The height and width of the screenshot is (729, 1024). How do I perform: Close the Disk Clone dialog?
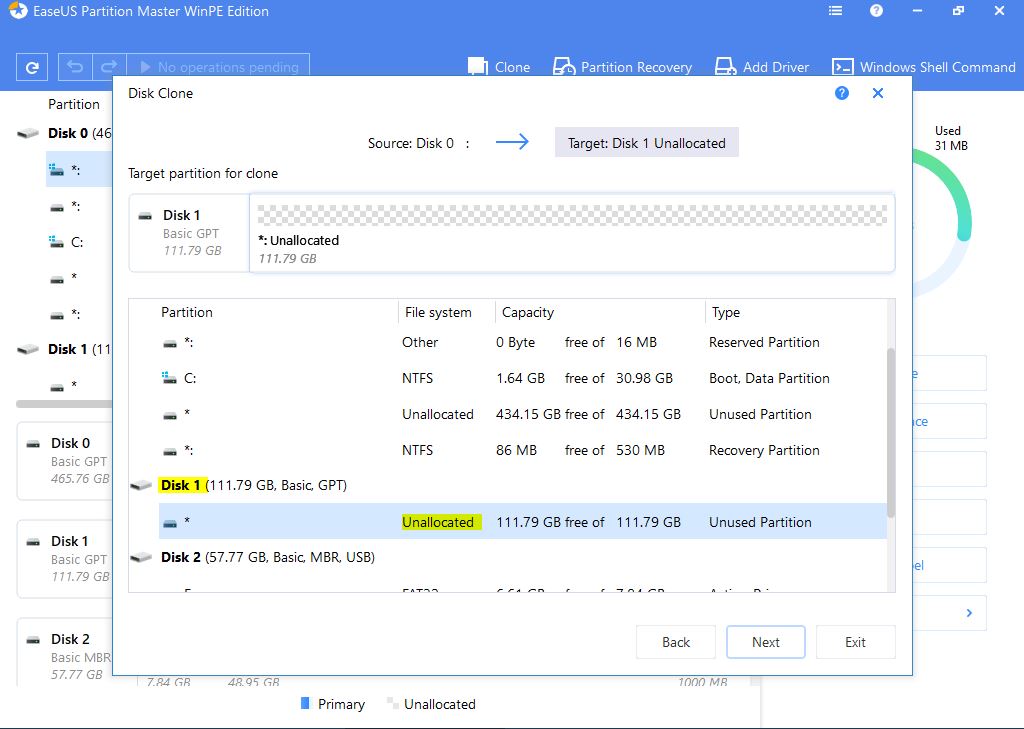click(x=878, y=93)
